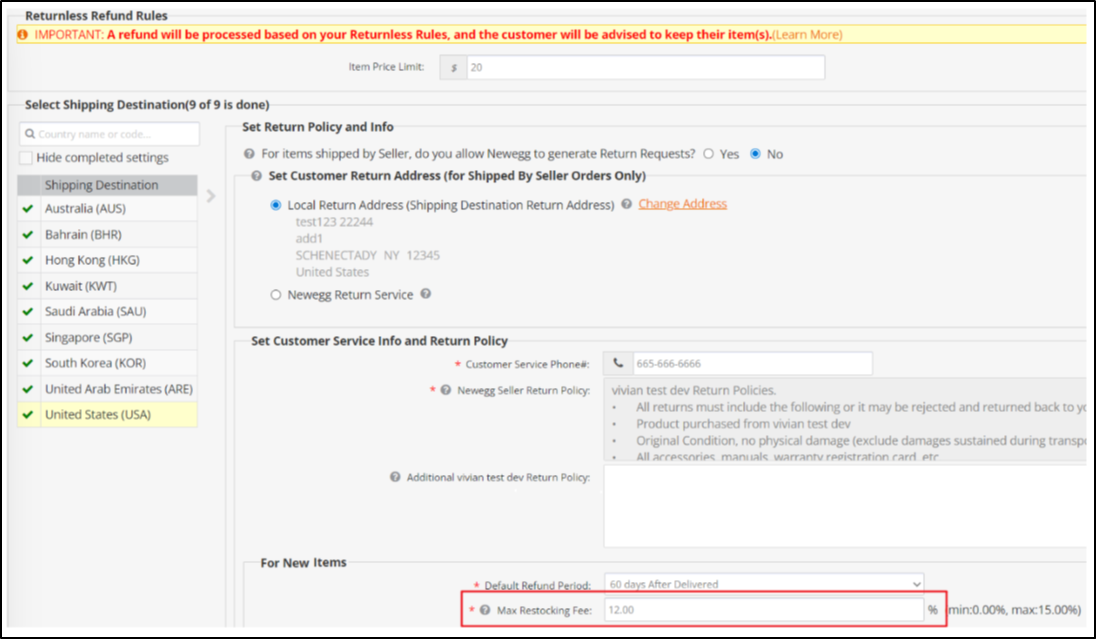Click the country name search box
The height and width of the screenshot is (639, 1096).
point(110,134)
